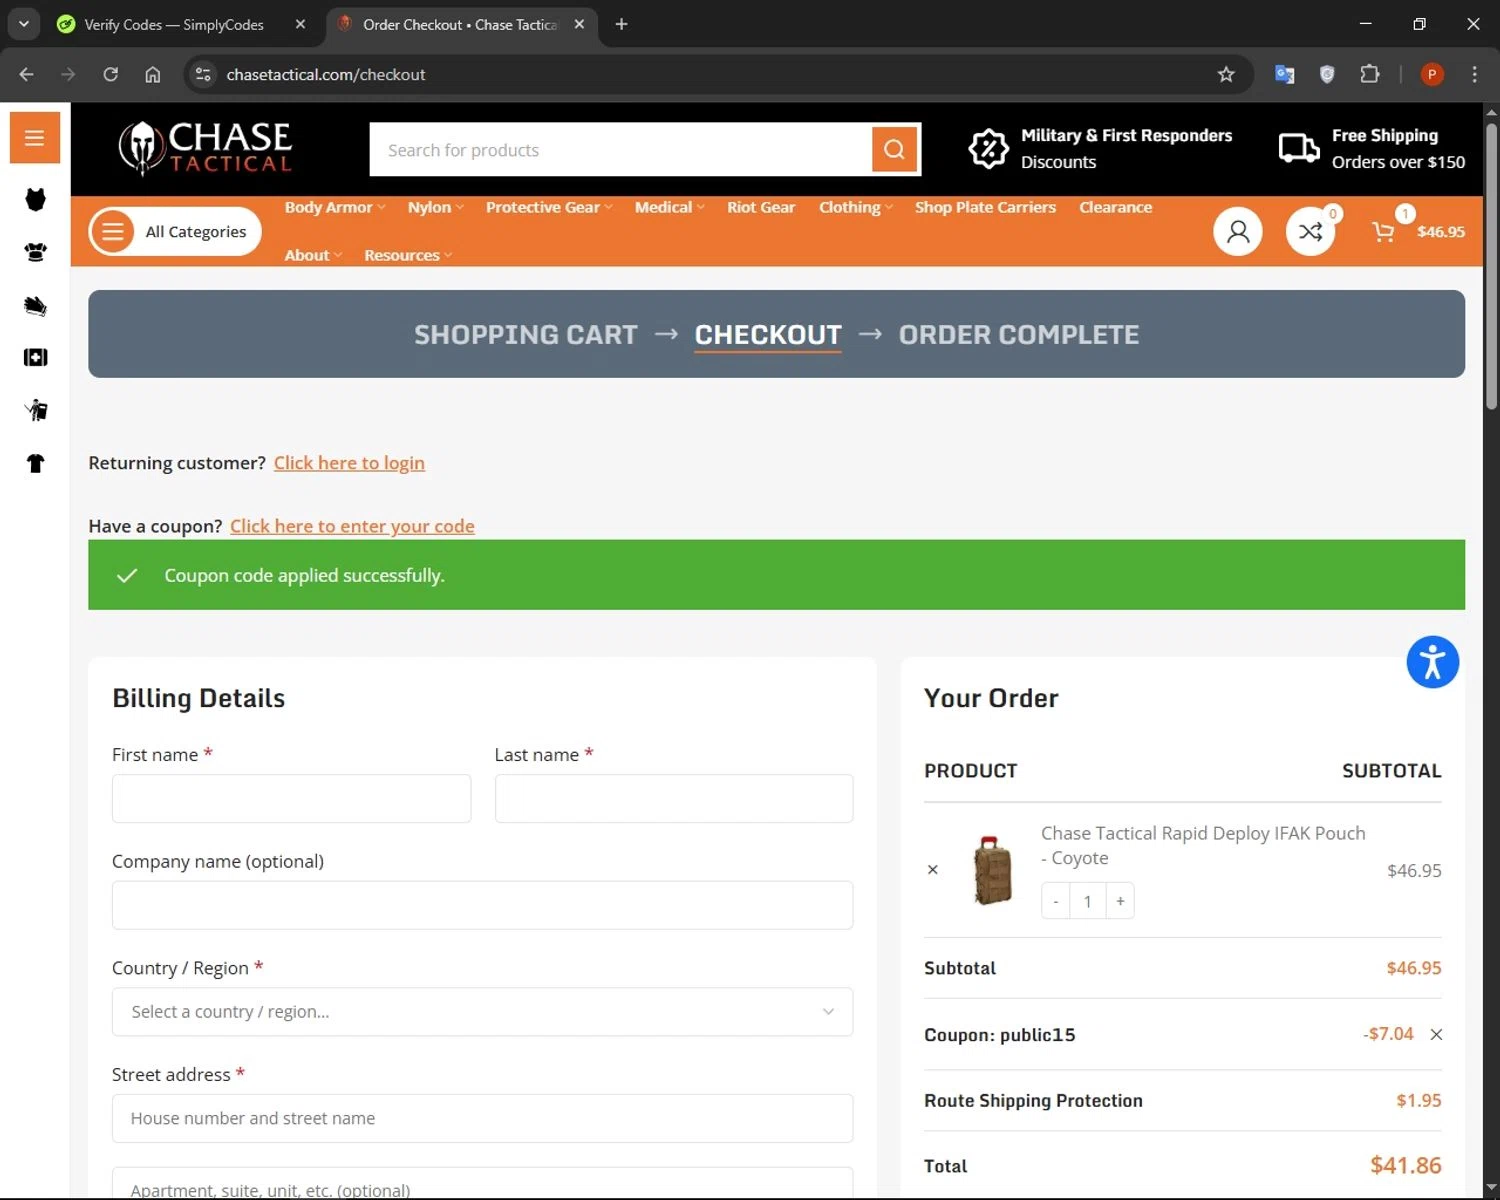Open the Chrome three-dot menu

click(1474, 74)
